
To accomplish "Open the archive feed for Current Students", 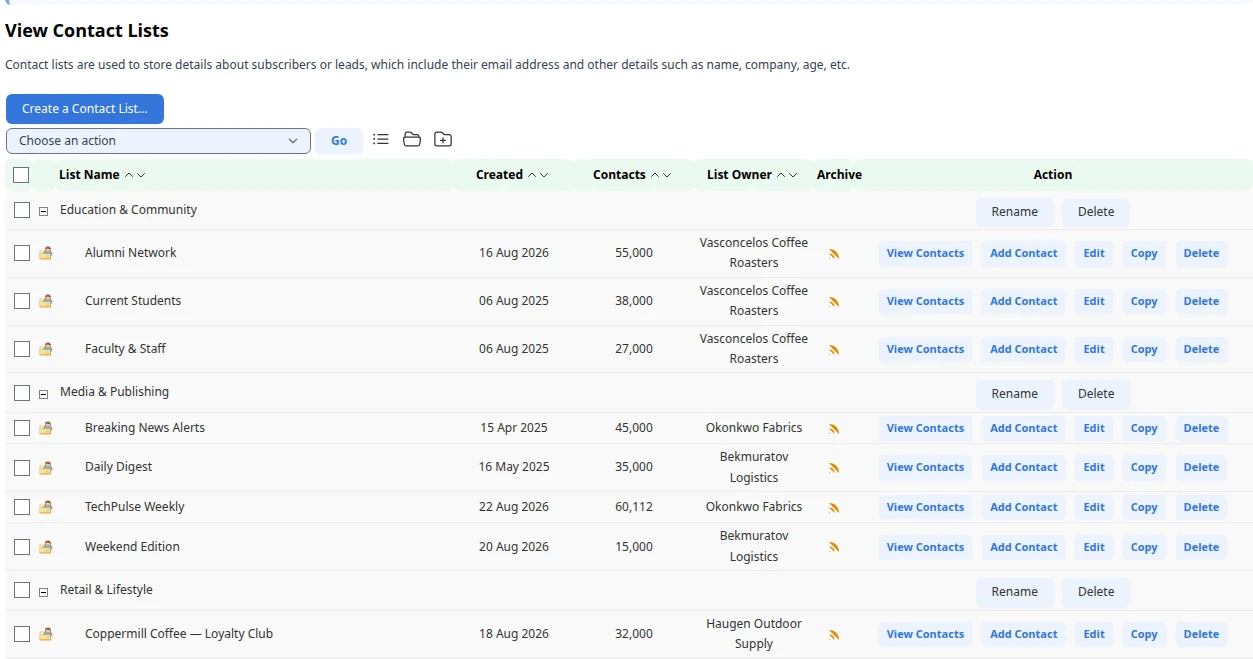I will (834, 302).
